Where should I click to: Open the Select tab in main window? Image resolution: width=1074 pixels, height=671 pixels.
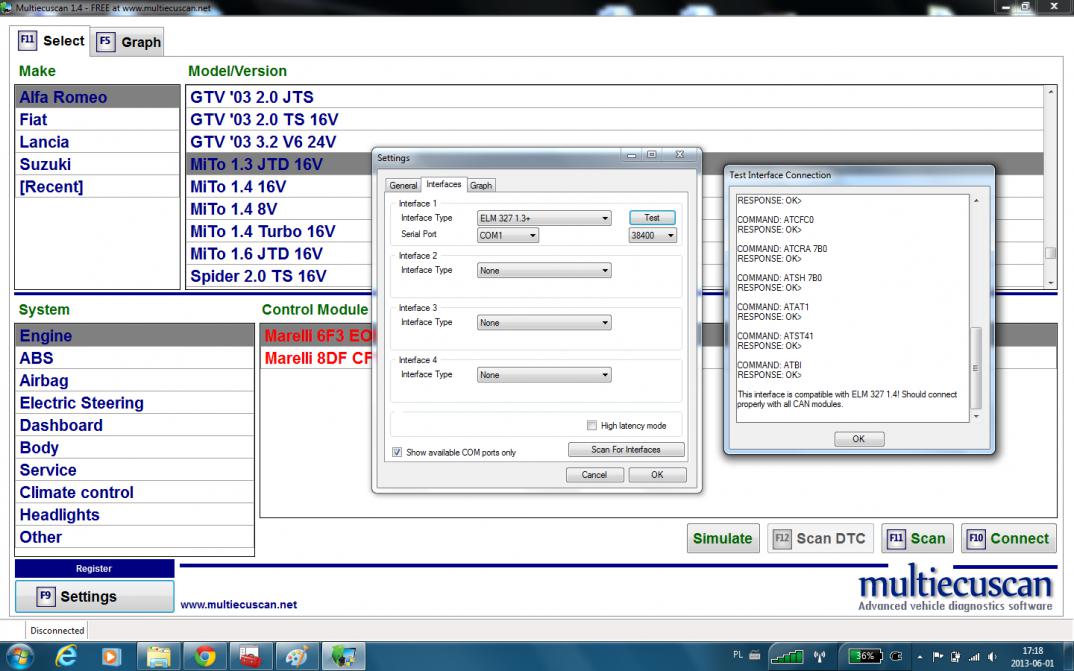(x=52, y=41)
